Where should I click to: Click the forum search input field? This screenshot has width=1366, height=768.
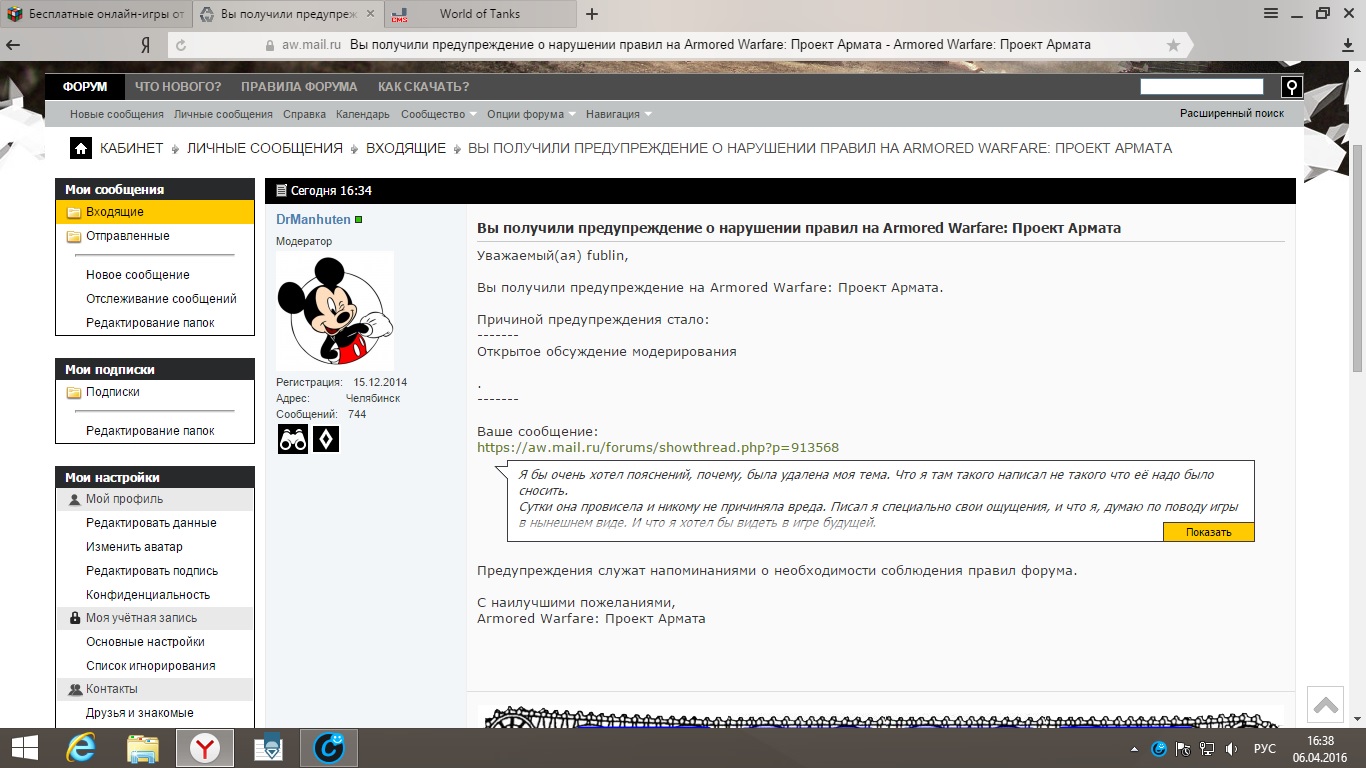(x=1201, y=87)
